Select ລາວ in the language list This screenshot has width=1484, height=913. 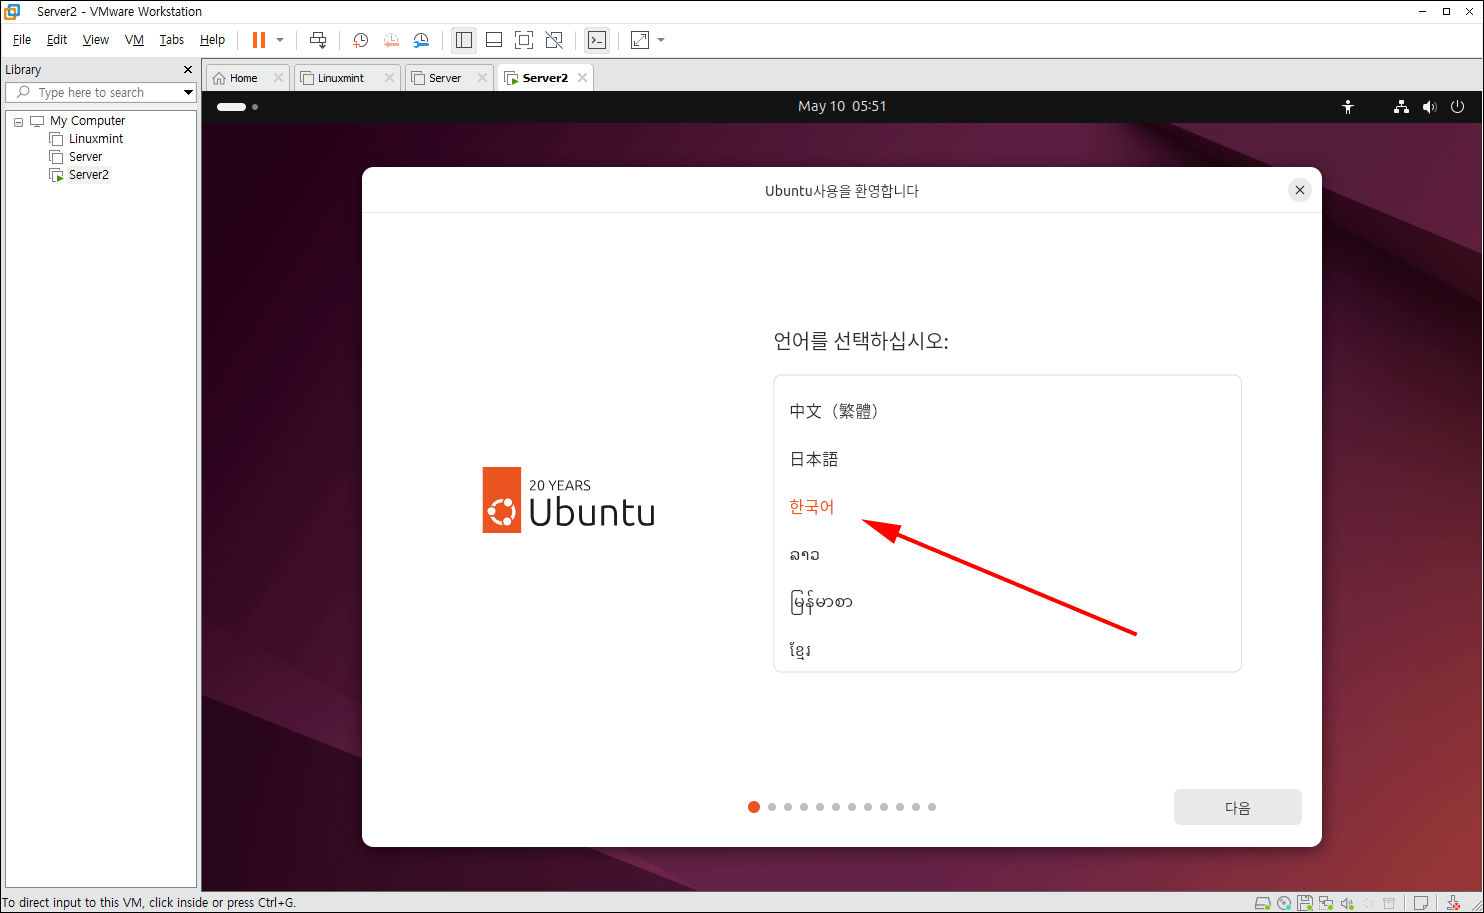point(1007,555)
